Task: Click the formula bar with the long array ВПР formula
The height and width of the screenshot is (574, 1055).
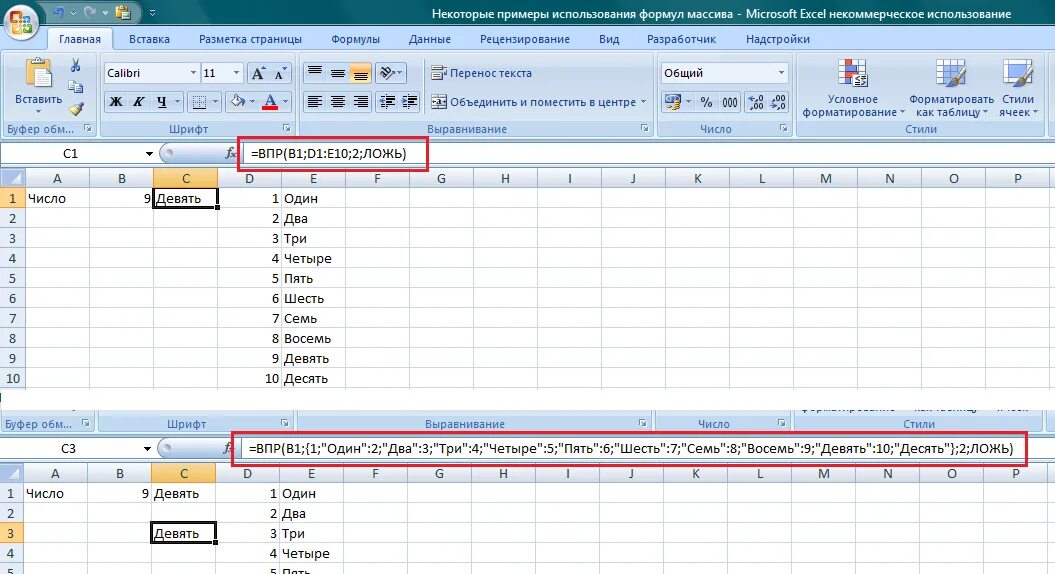Action: pyautogui.click(x=647, y=448)
